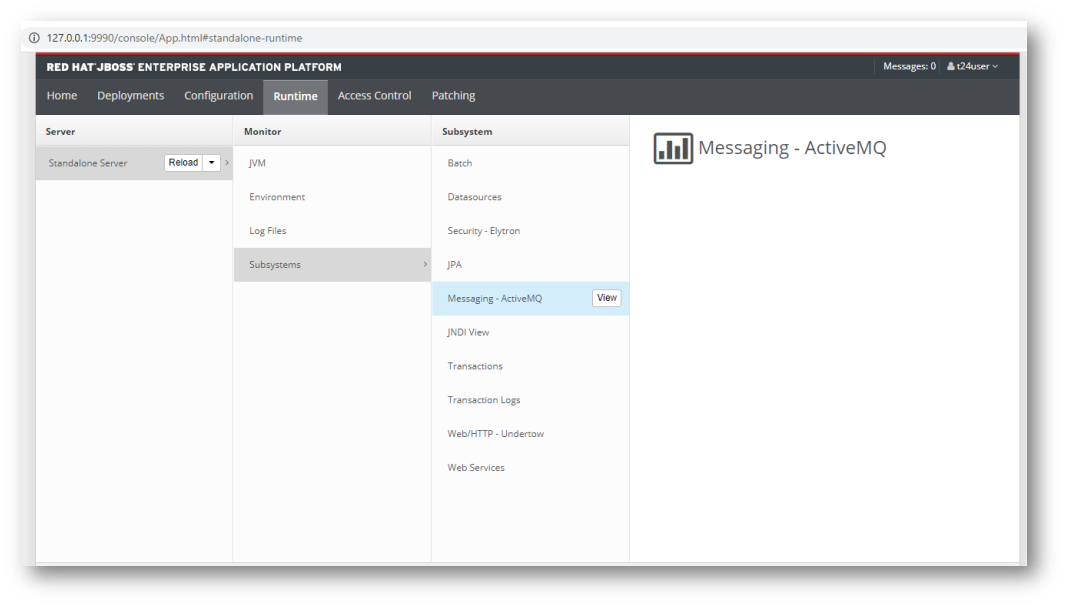The height and width of the screenshot is (608, 1069).
Task: Open Log Files monitor item
Action: (268, 231)
